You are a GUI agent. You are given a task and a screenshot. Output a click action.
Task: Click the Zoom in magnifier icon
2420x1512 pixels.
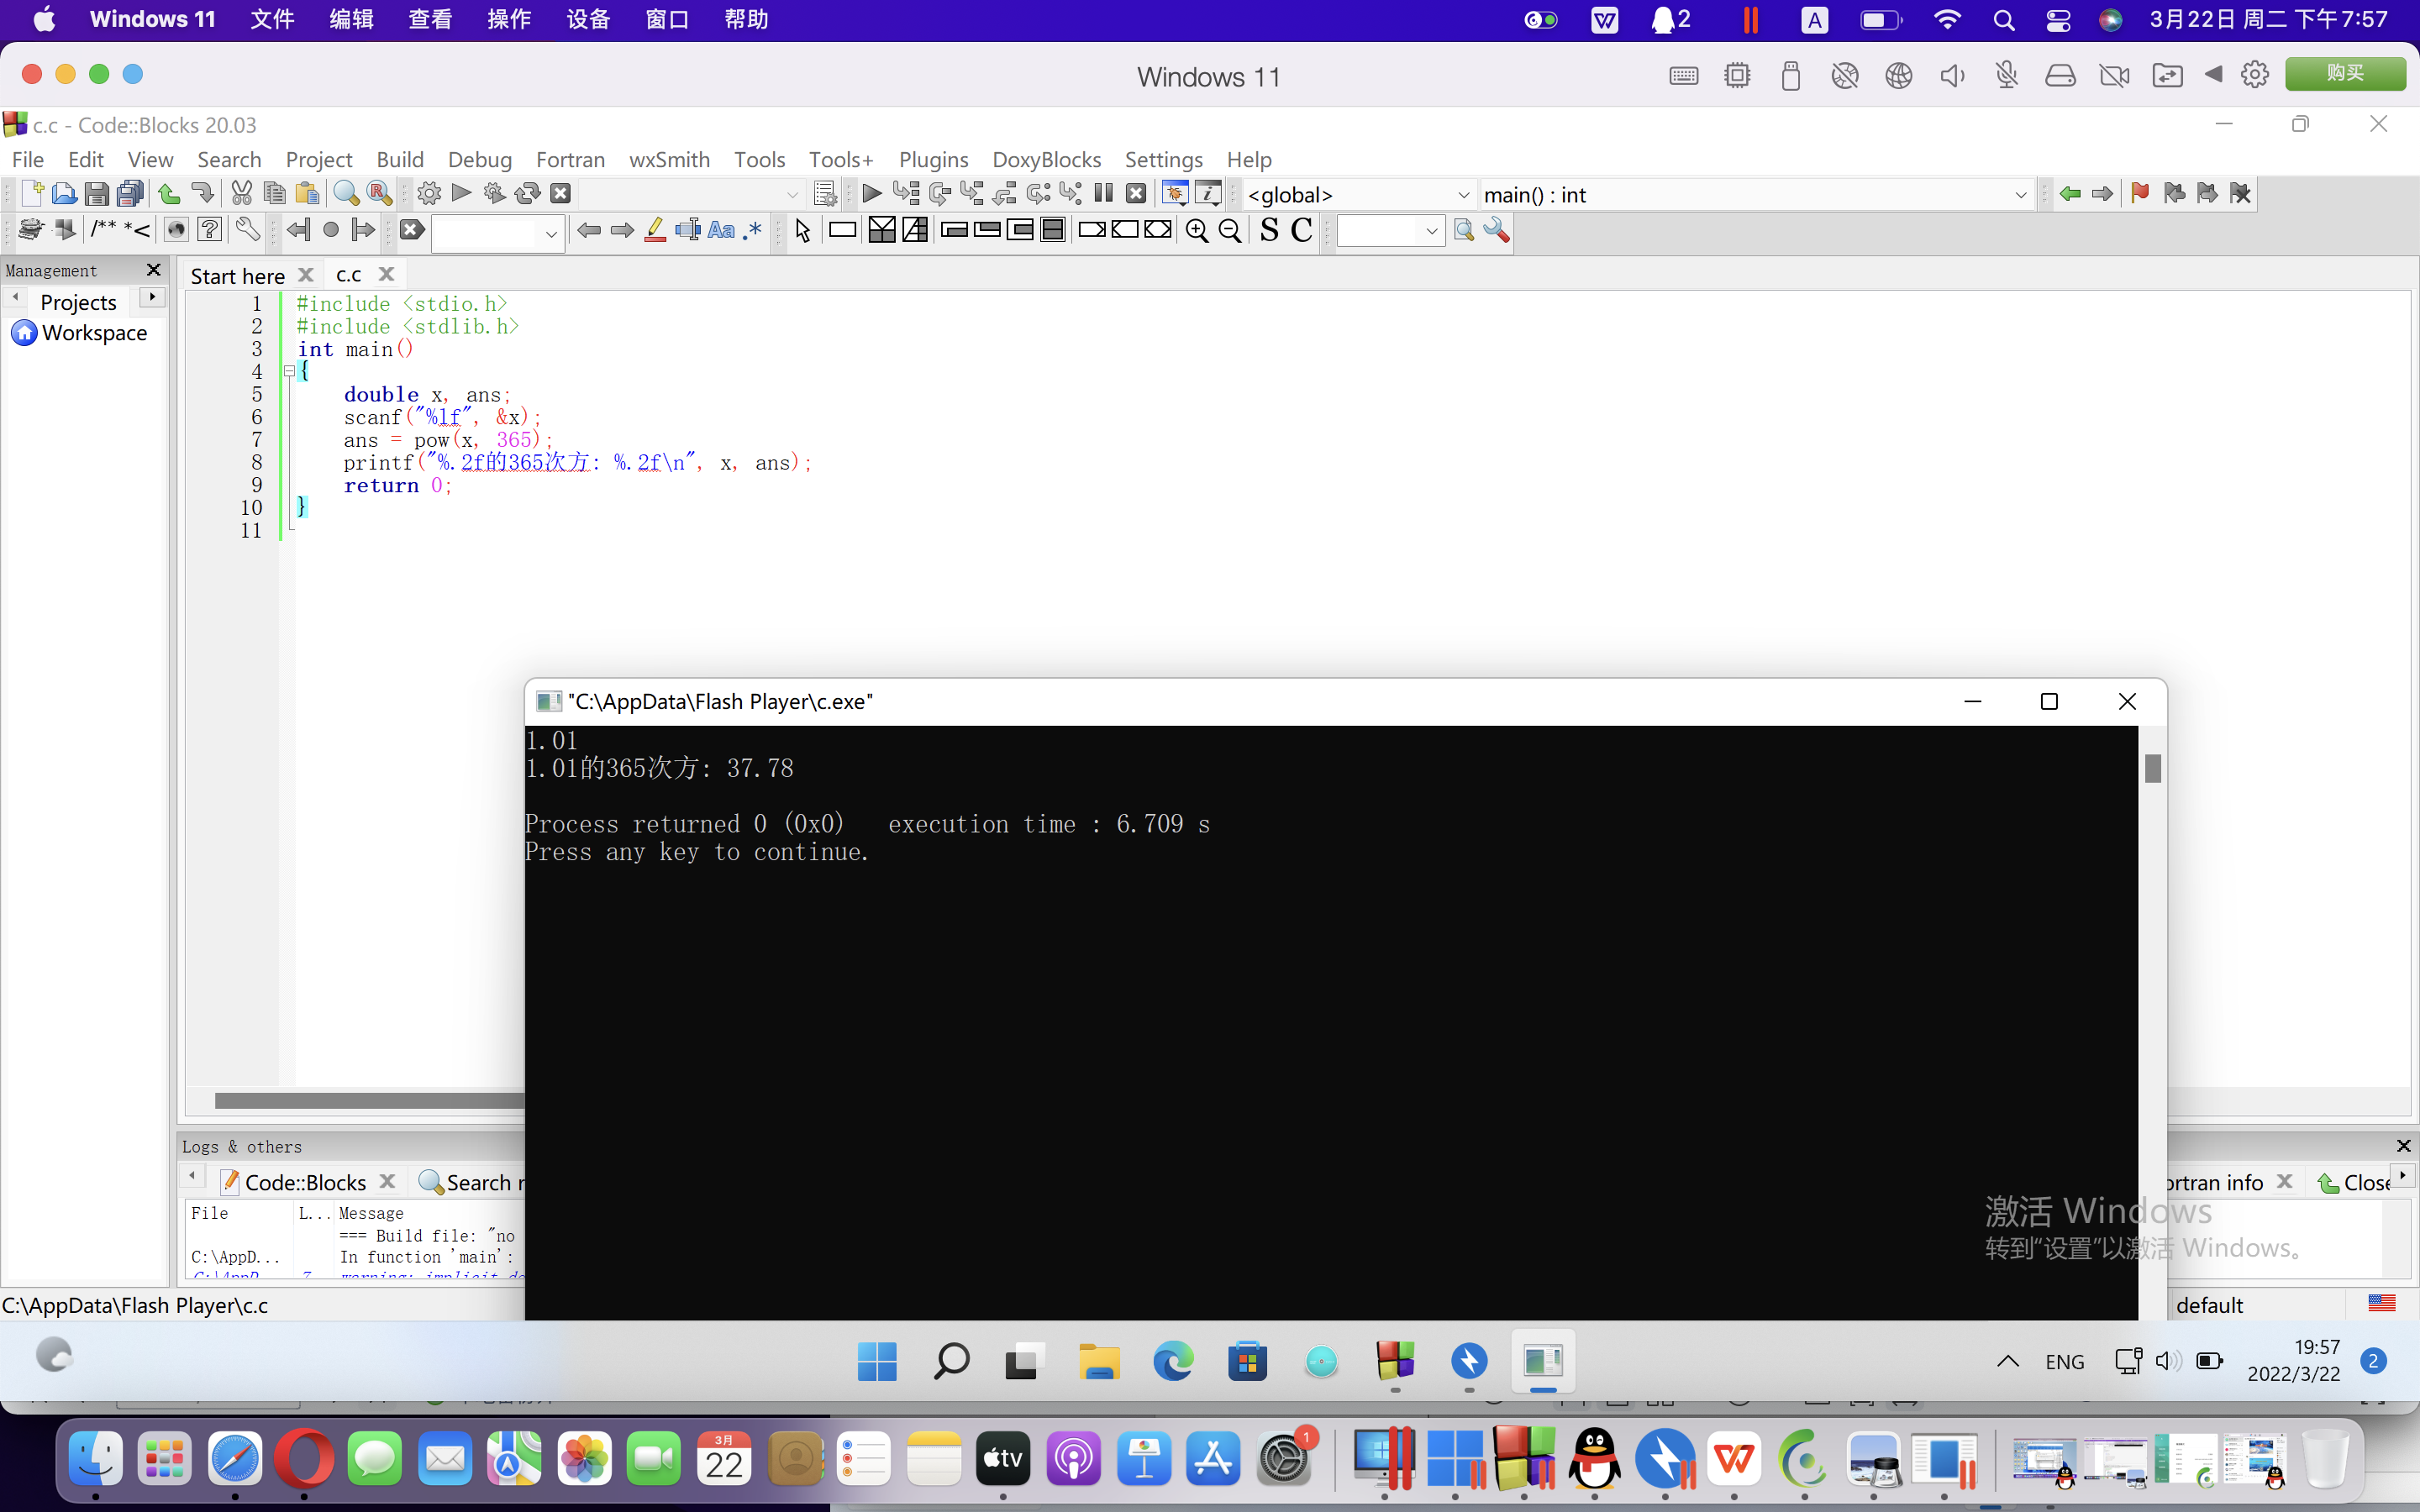click(1196, 231)
